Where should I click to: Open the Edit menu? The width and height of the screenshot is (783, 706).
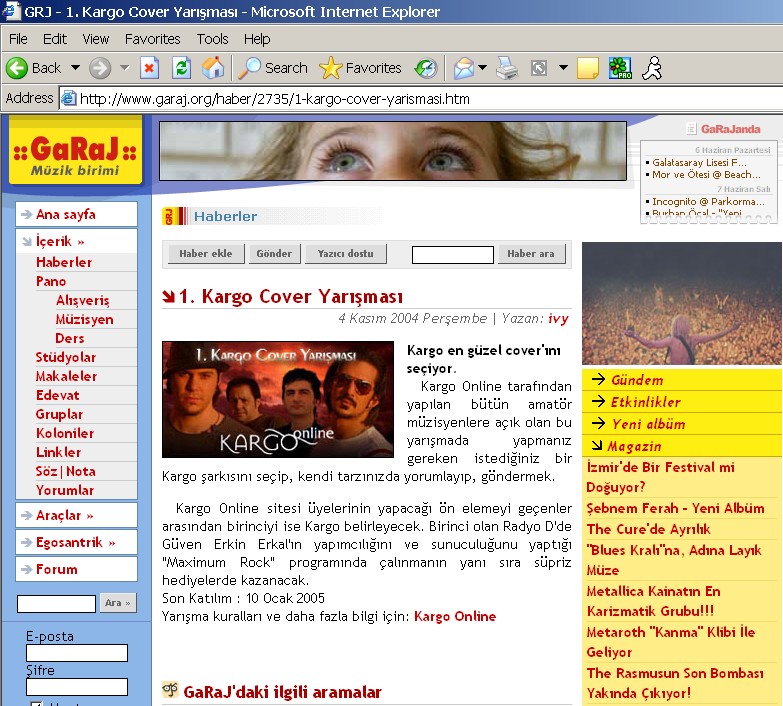click(54, 39)
